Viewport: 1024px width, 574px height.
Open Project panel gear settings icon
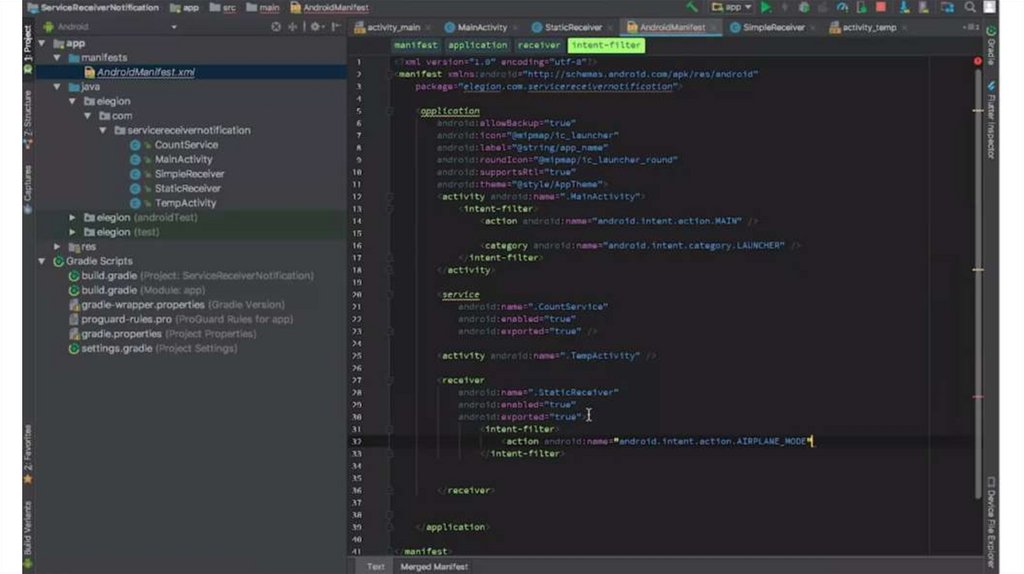[x=314, y=27]
